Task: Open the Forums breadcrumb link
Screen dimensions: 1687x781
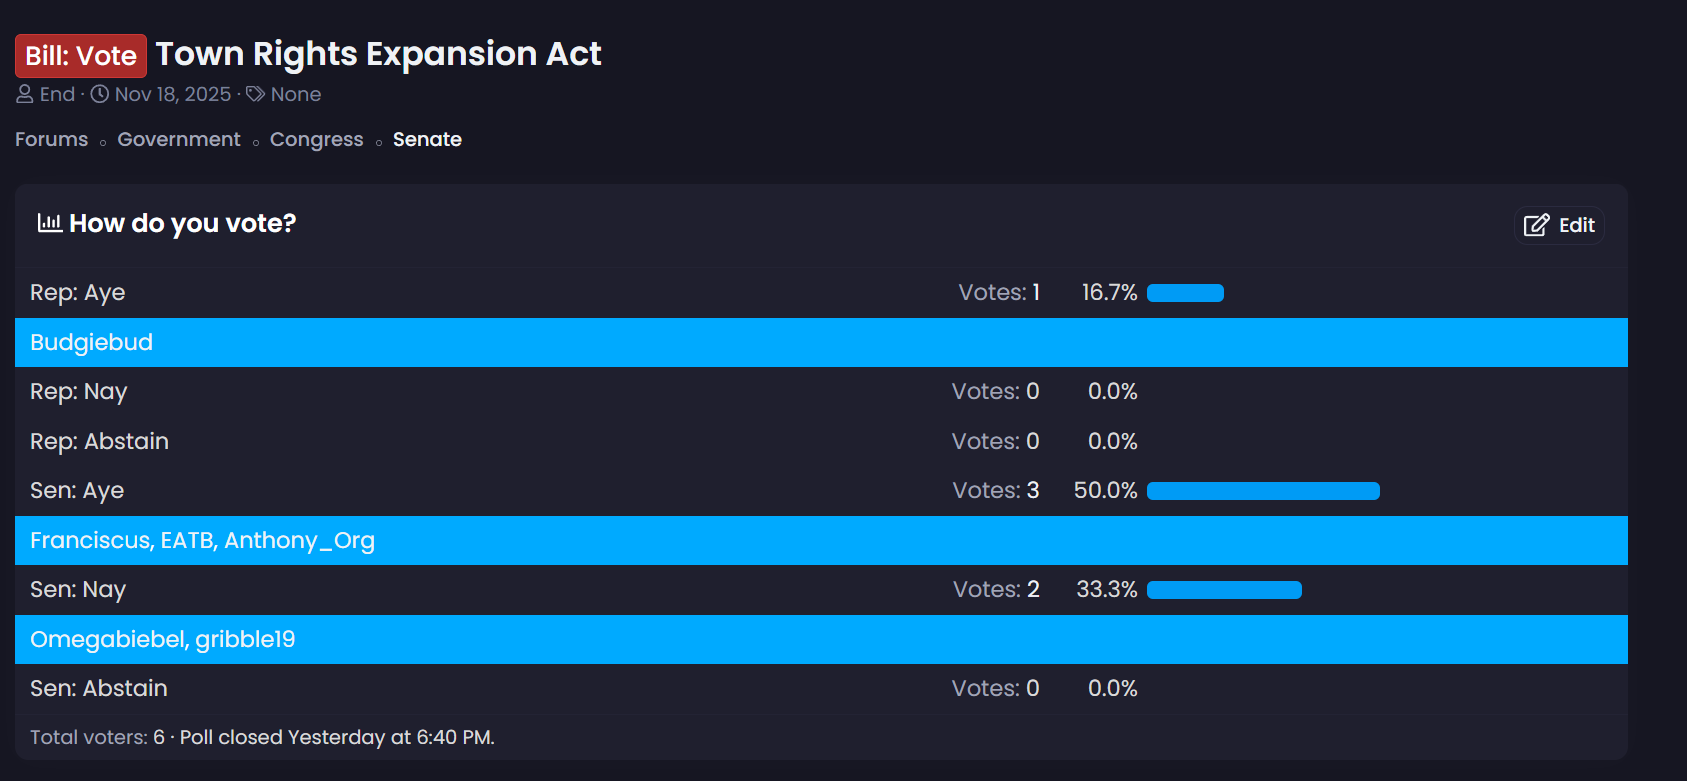Action: [x=52, y=139]
